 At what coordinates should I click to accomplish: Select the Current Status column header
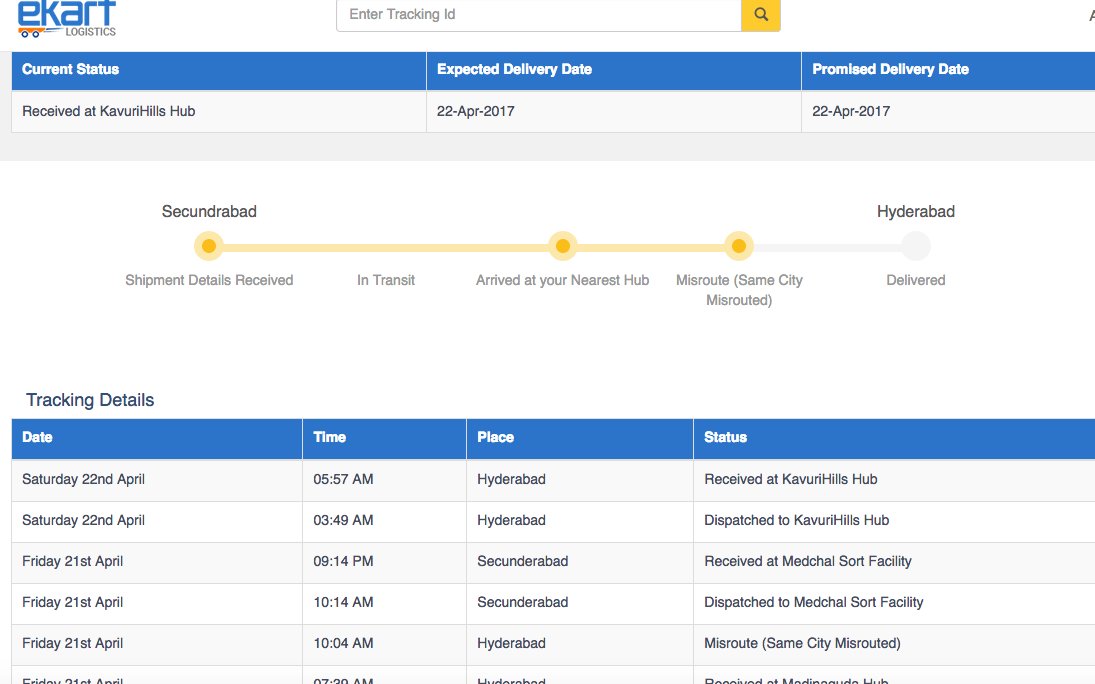[219, 70]
